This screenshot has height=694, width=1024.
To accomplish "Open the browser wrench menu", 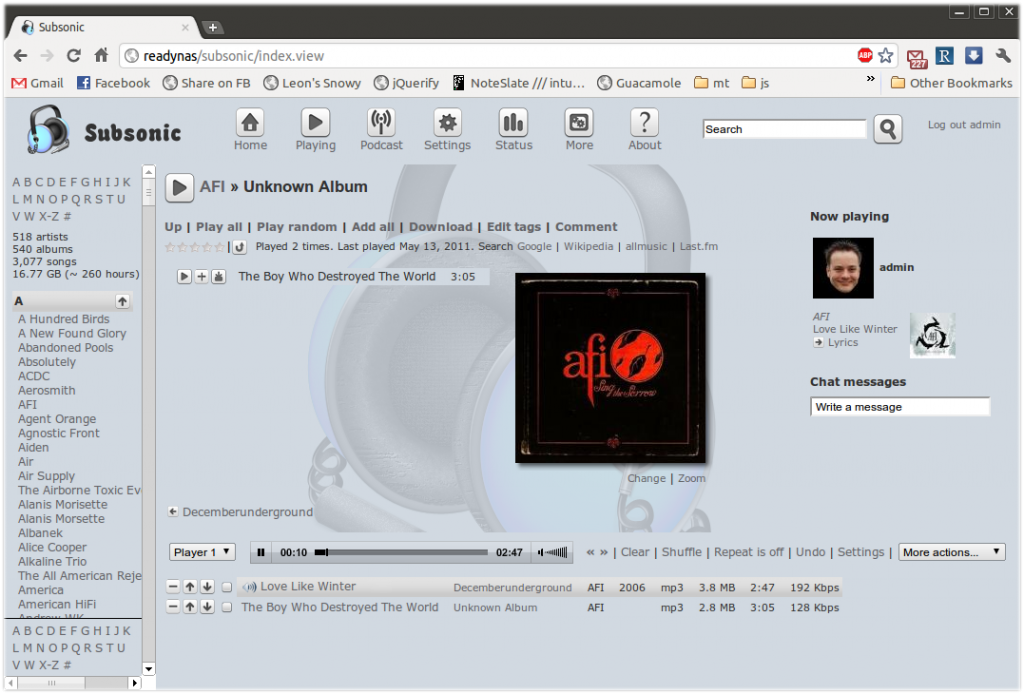I will point(1002,55).
